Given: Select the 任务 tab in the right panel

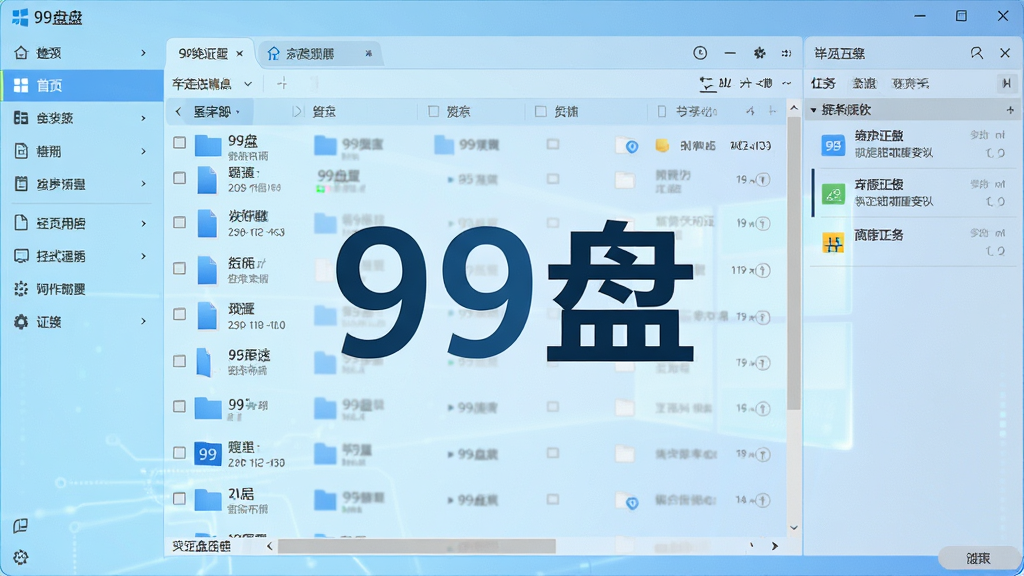Looking at the screenshot, I should [x=823, y=84].
